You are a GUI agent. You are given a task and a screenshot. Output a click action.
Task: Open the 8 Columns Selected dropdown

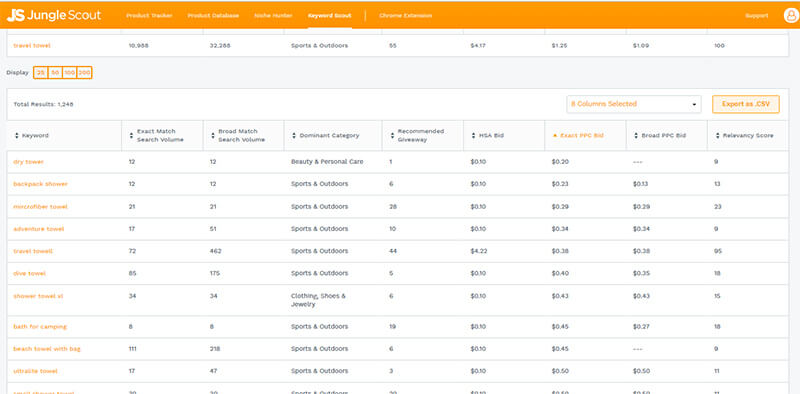point(634,104)
